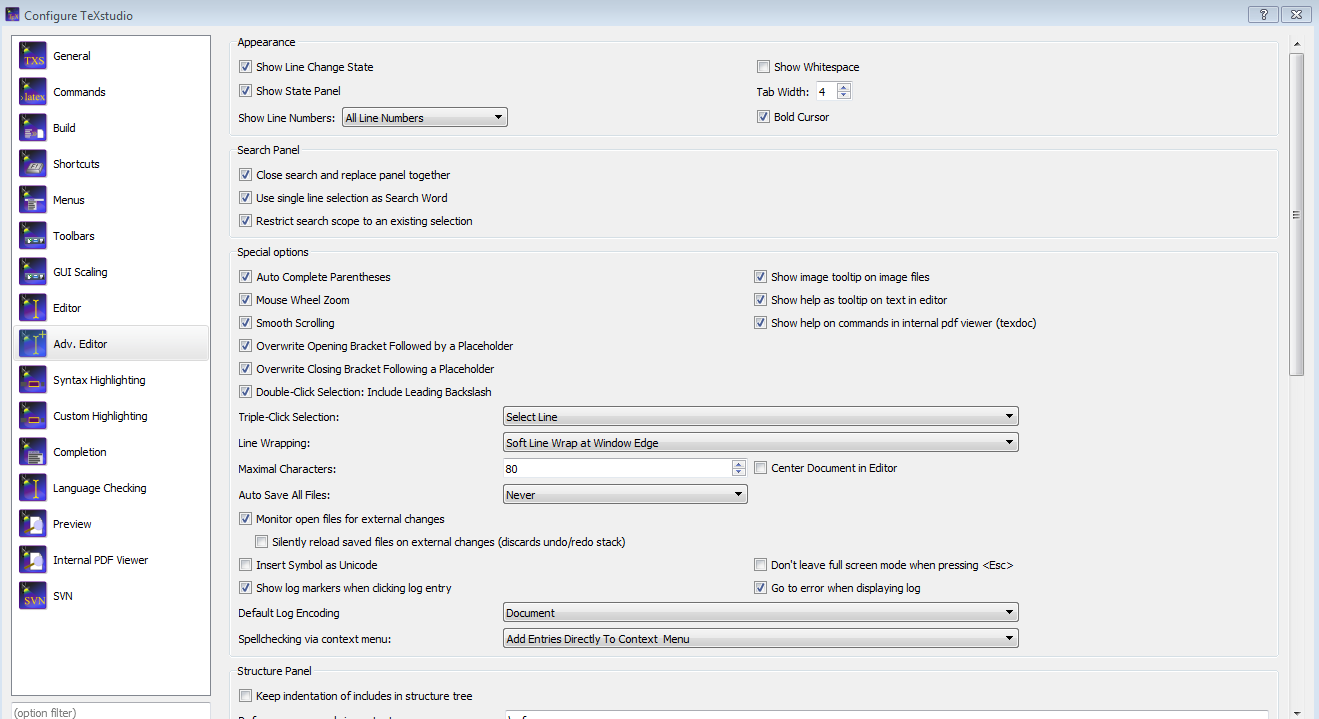This screenshot has width=1319, height=719.
Task: Expand the Auto Save All Files dropdown
Action: [625, 495]
